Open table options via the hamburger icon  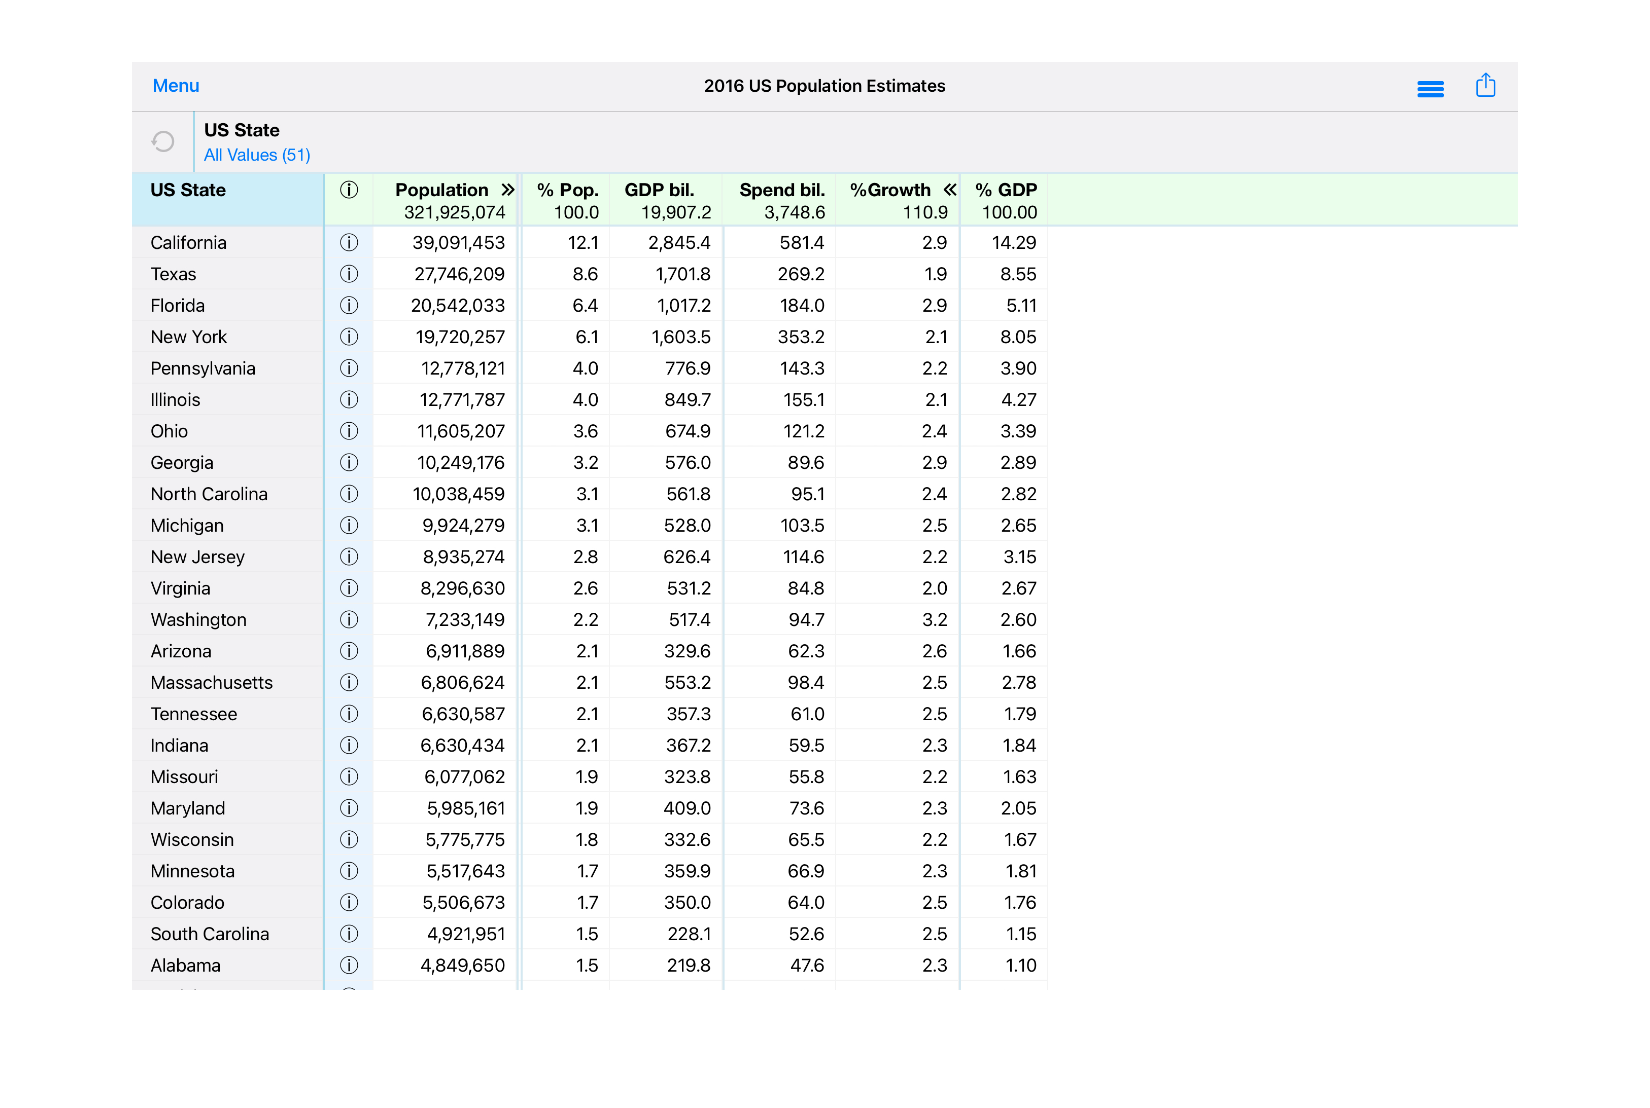(x=1431, y=88)
